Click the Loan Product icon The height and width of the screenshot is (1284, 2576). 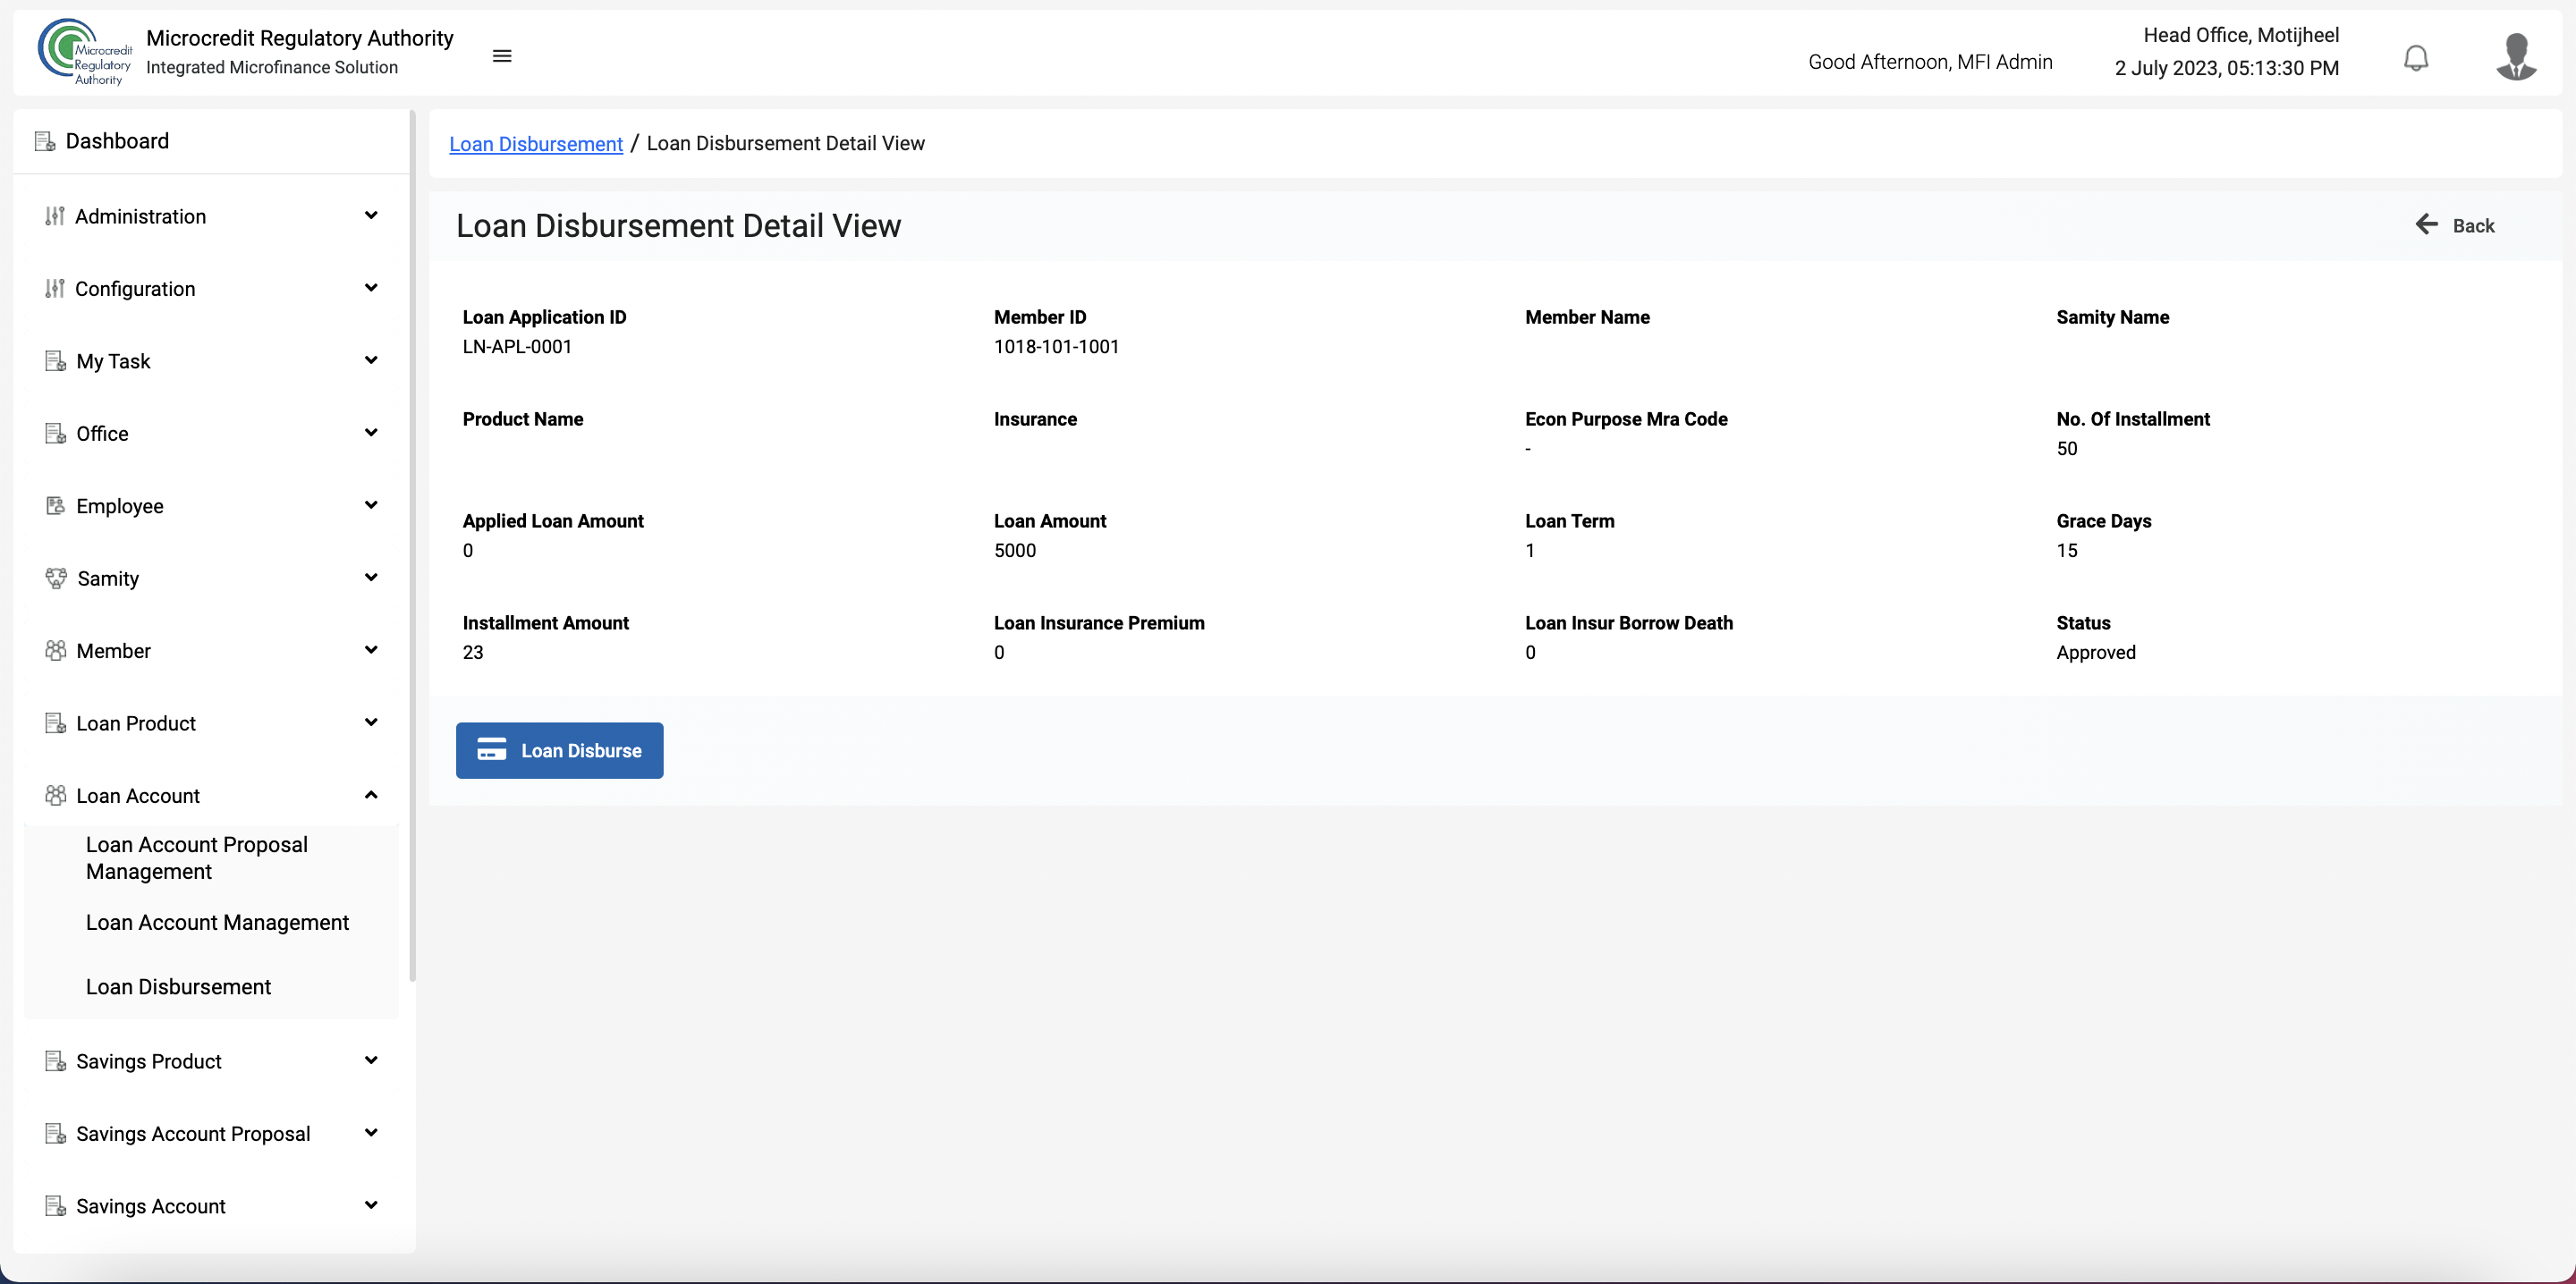click(55, 723)
